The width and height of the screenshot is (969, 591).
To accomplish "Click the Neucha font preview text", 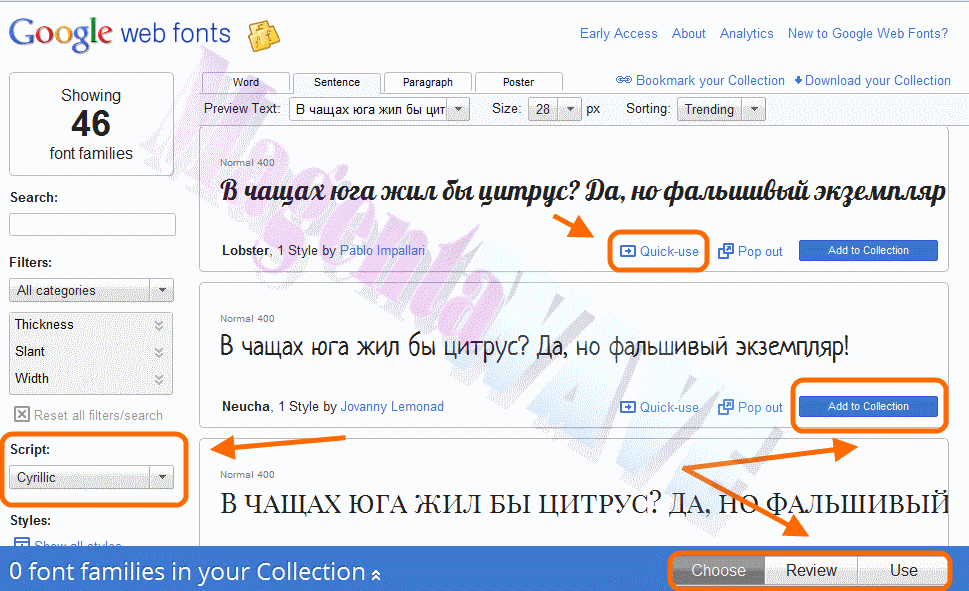I will pos(535,347).
